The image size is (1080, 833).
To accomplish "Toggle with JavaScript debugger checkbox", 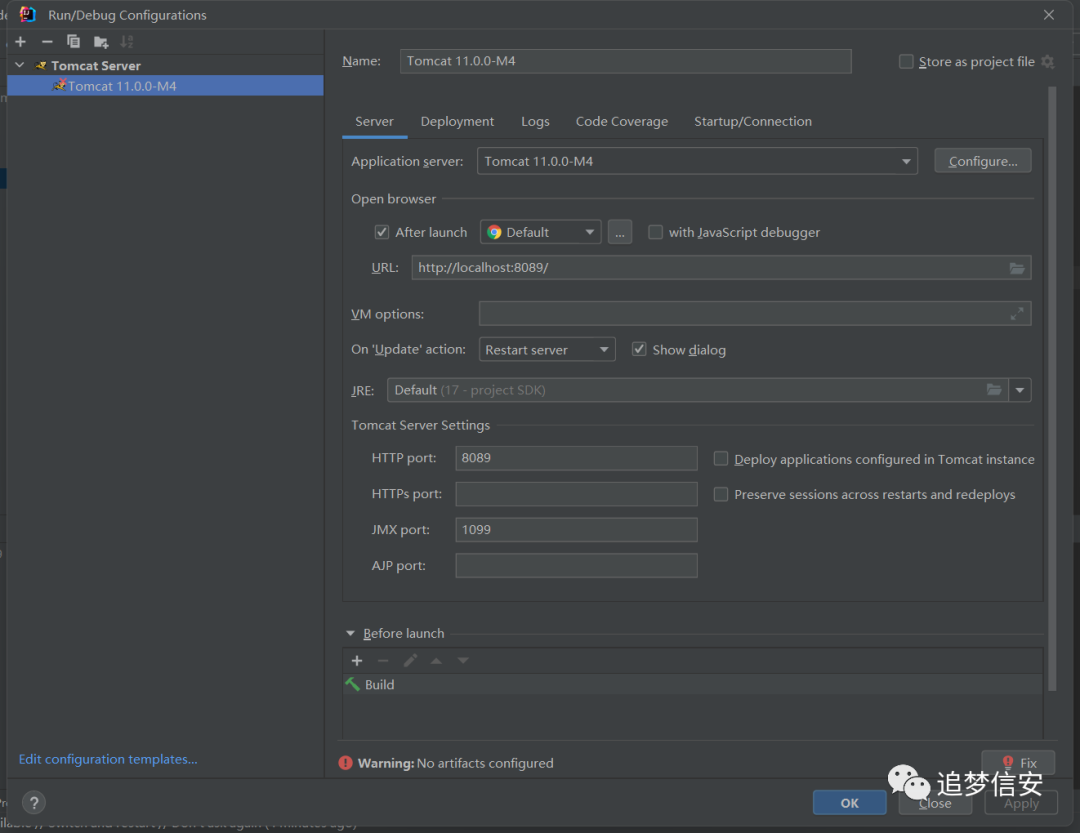I will click(x=655, y=232).
